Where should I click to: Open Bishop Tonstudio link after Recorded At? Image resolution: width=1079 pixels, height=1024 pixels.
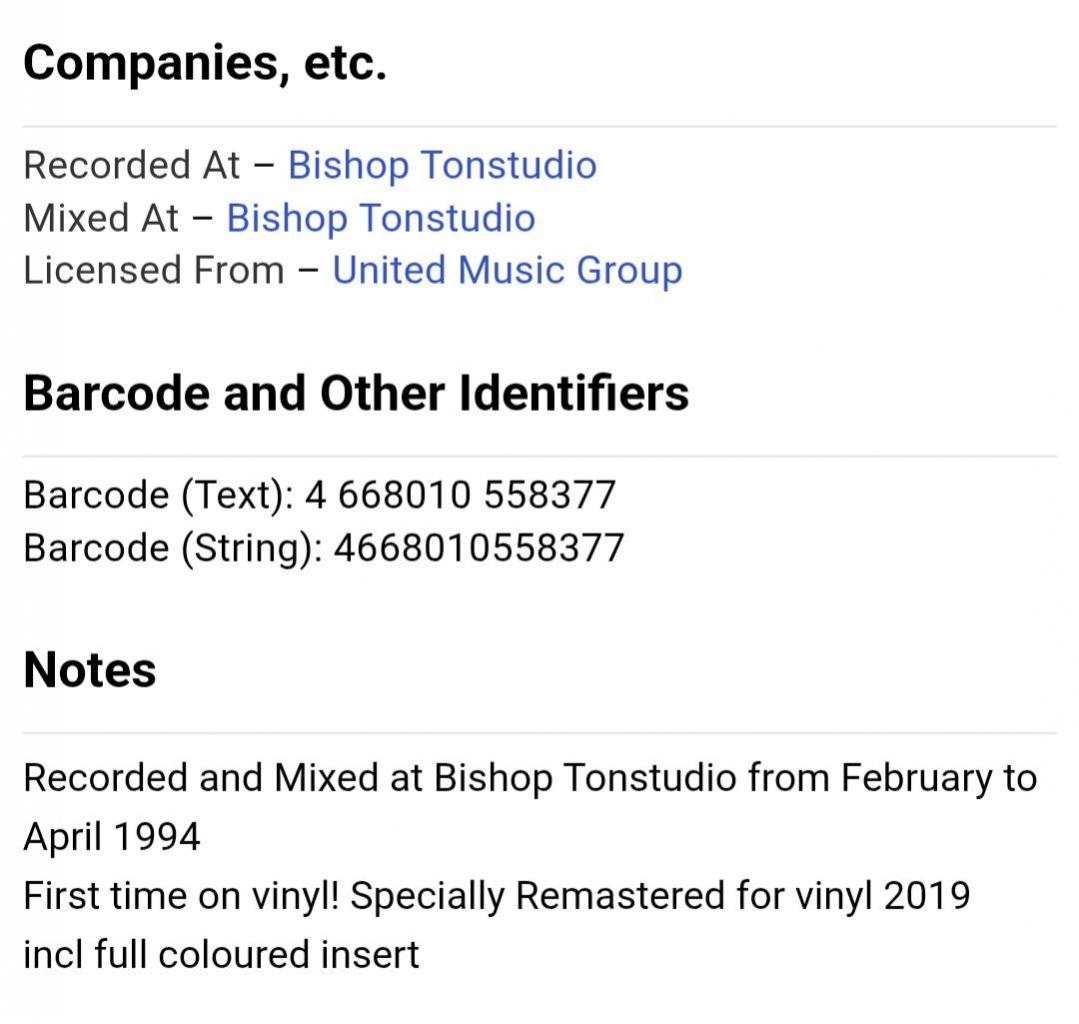(442, 165)
